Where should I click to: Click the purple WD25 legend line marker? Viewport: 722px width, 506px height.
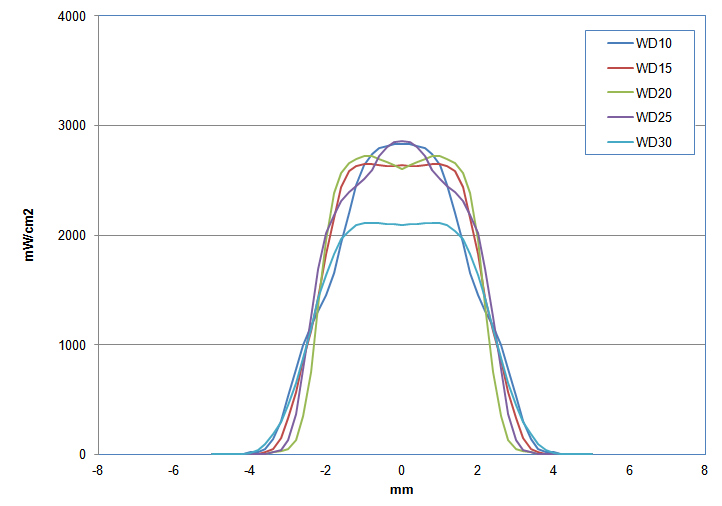click(613, 117)
